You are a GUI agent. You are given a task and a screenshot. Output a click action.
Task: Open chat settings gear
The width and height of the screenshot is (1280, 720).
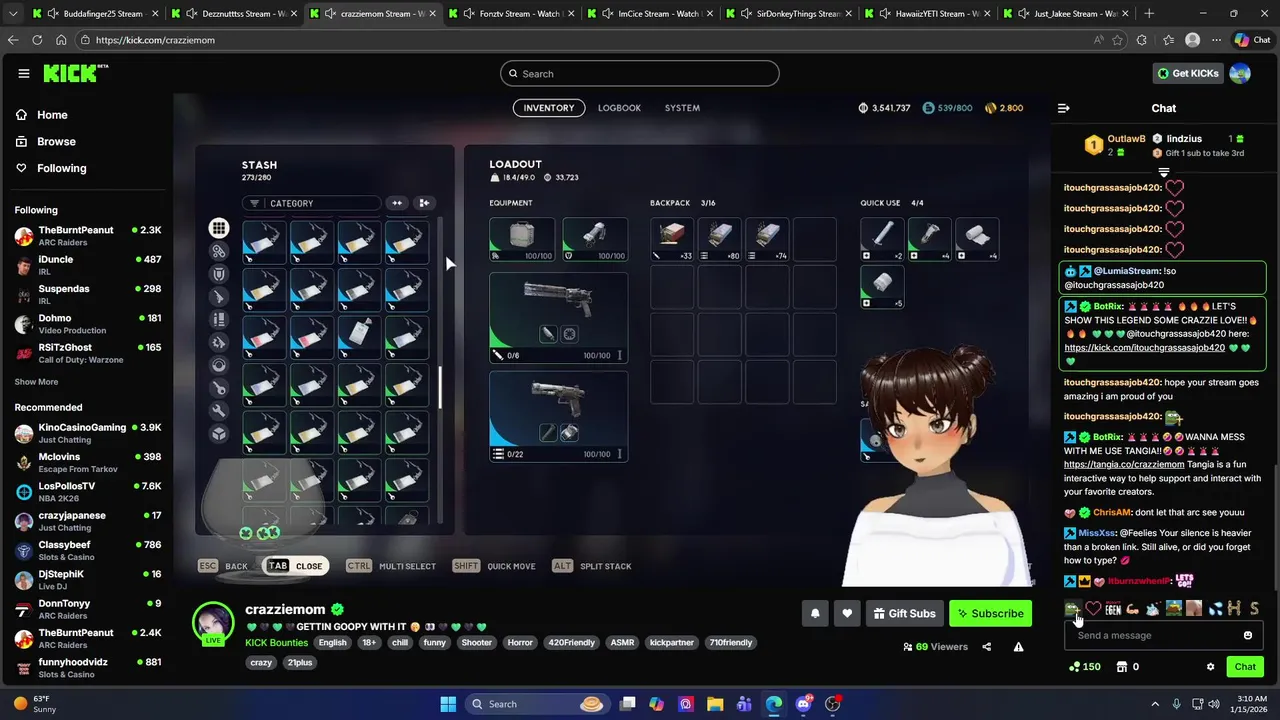[x=1210, y=667]
